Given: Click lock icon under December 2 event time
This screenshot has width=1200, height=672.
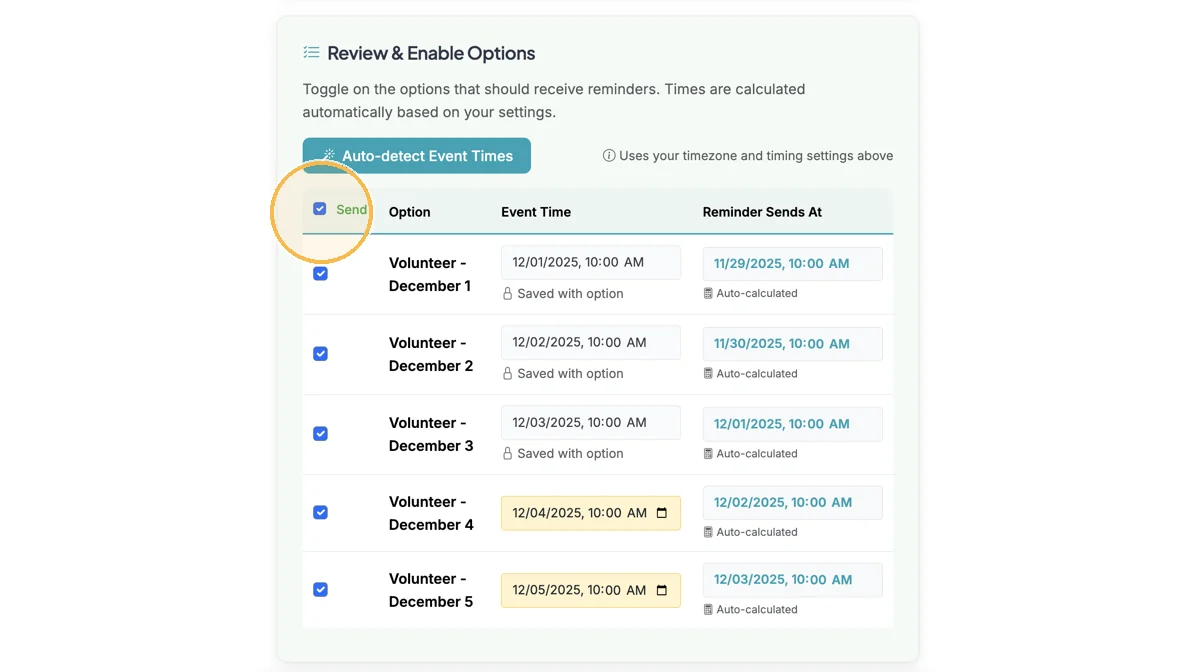Looking at the screenshot, I should click(x=507, y=374).
